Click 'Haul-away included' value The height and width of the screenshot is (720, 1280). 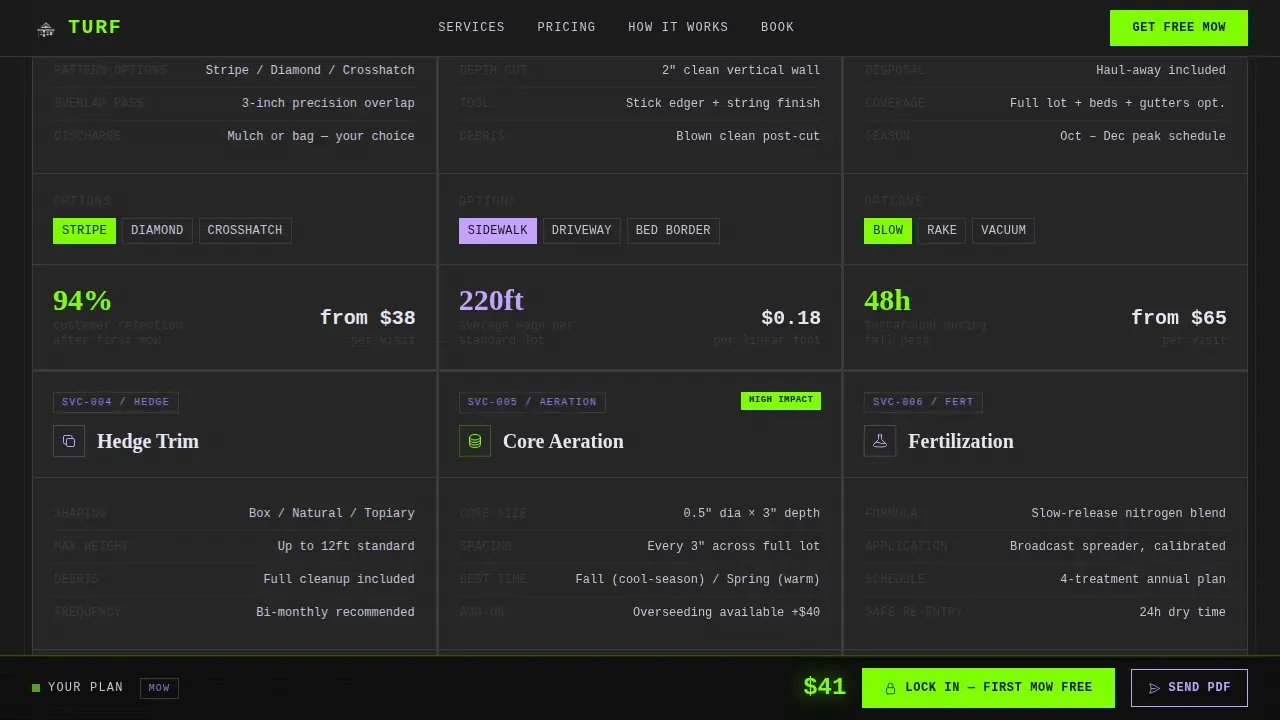(x=1161, y=70)
